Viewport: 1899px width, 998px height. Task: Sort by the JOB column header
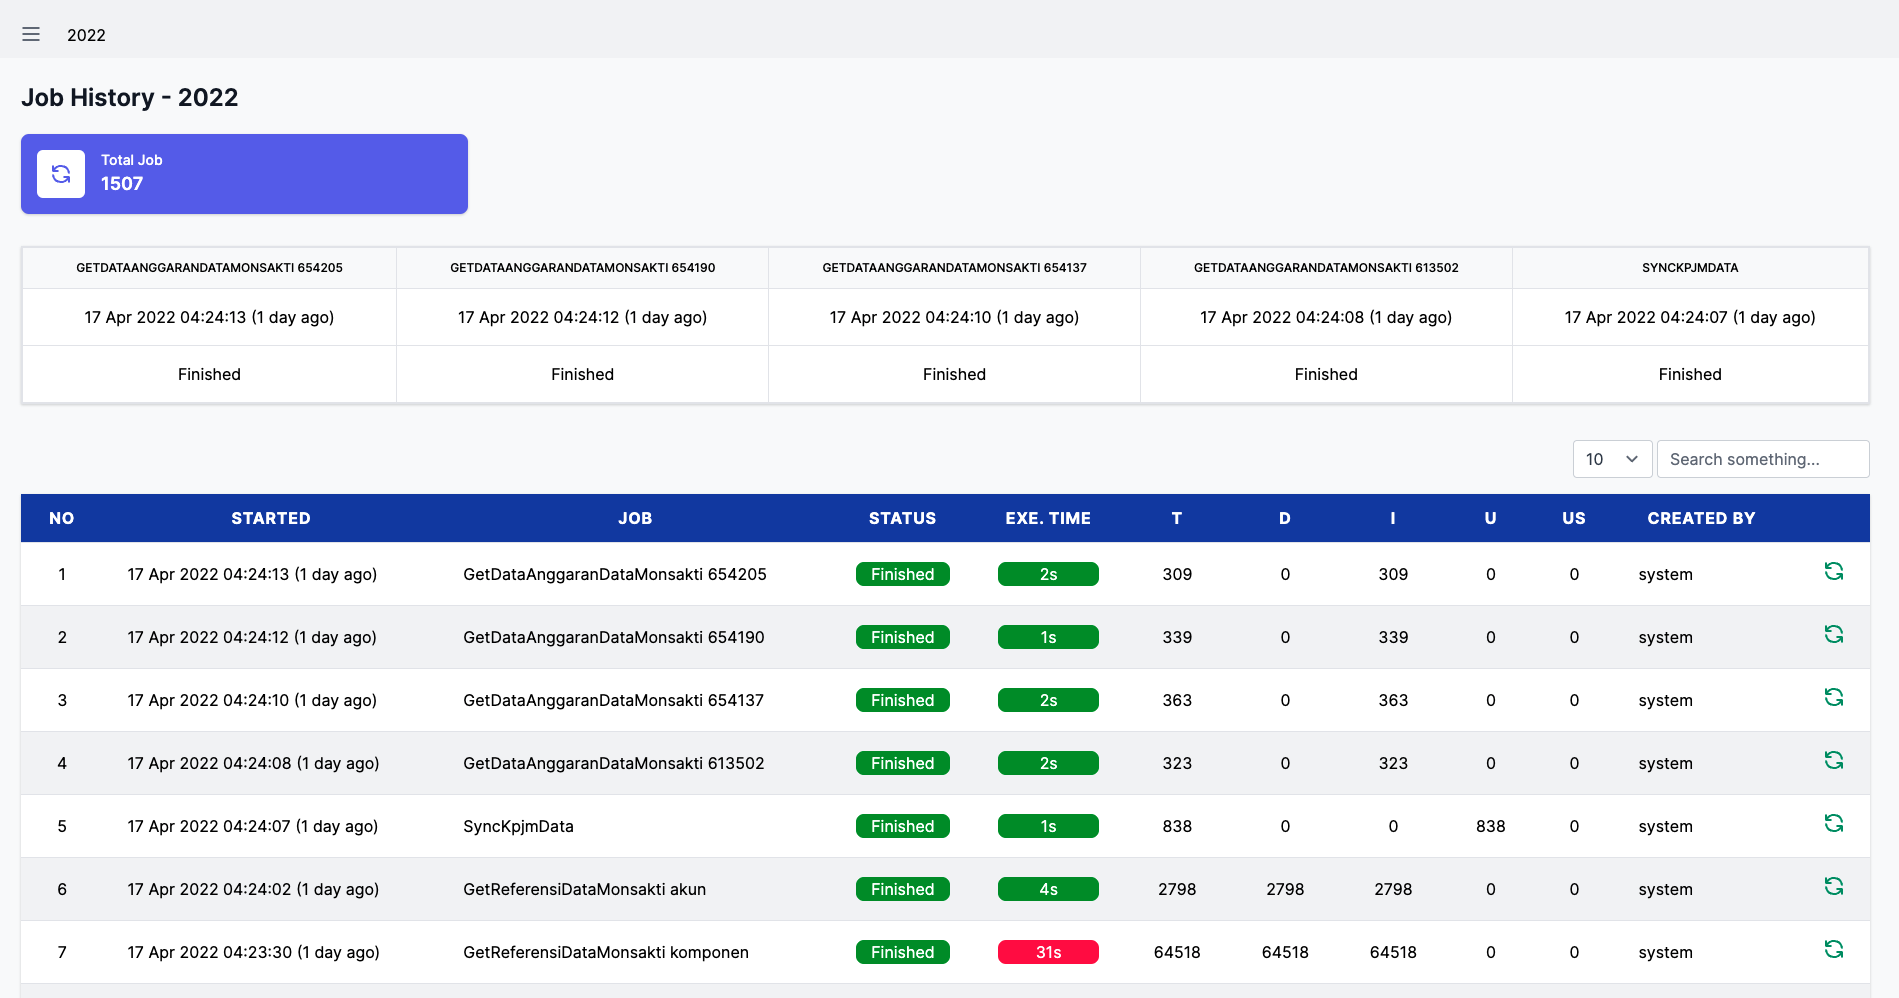tap(634, 518)
